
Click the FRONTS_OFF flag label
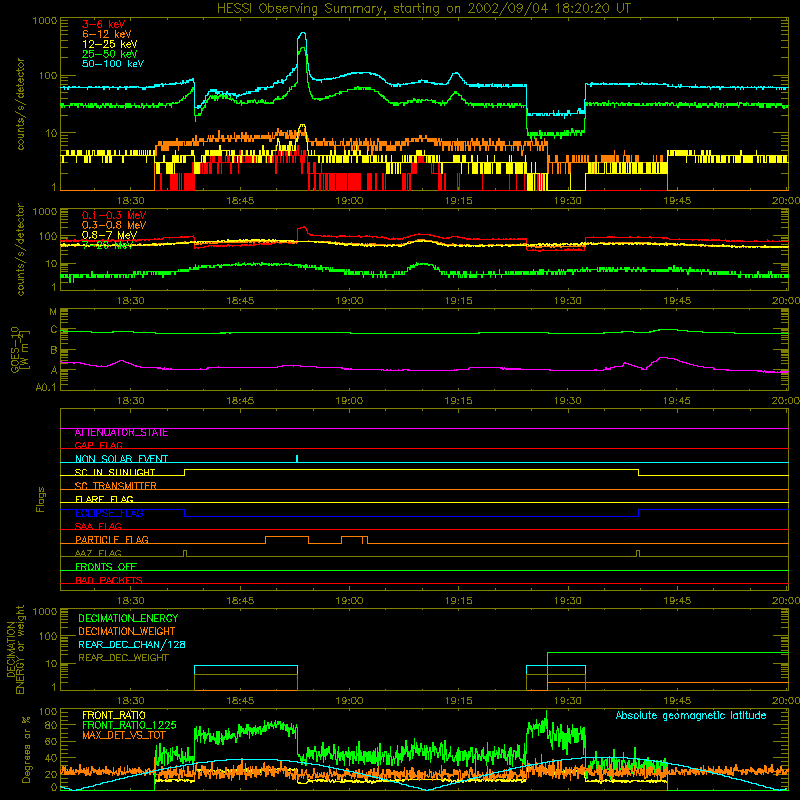click(x=106, y=567)
